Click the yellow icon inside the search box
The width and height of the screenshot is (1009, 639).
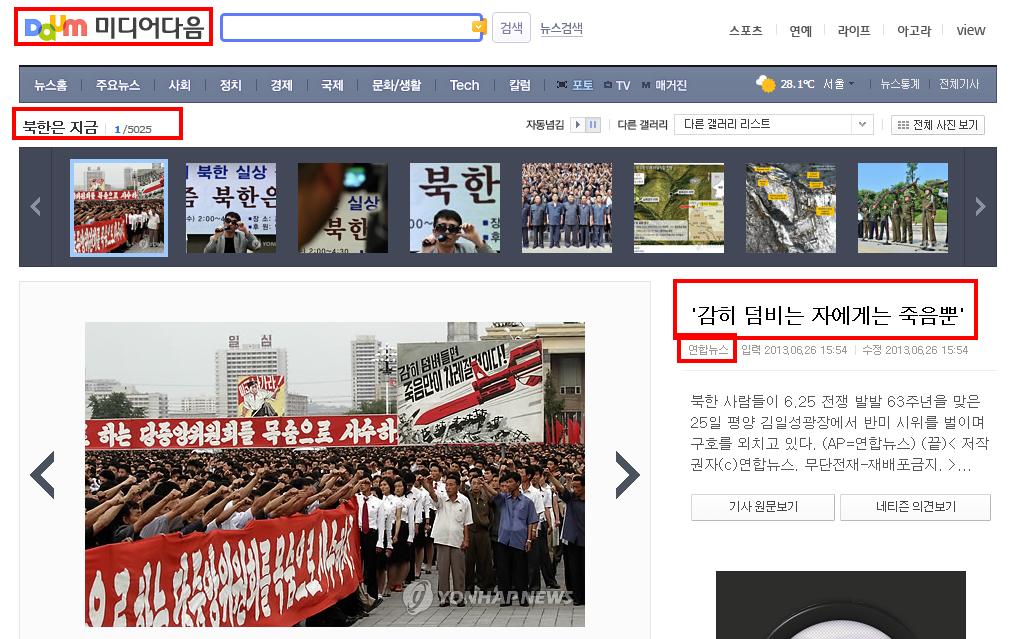point(478,26)
